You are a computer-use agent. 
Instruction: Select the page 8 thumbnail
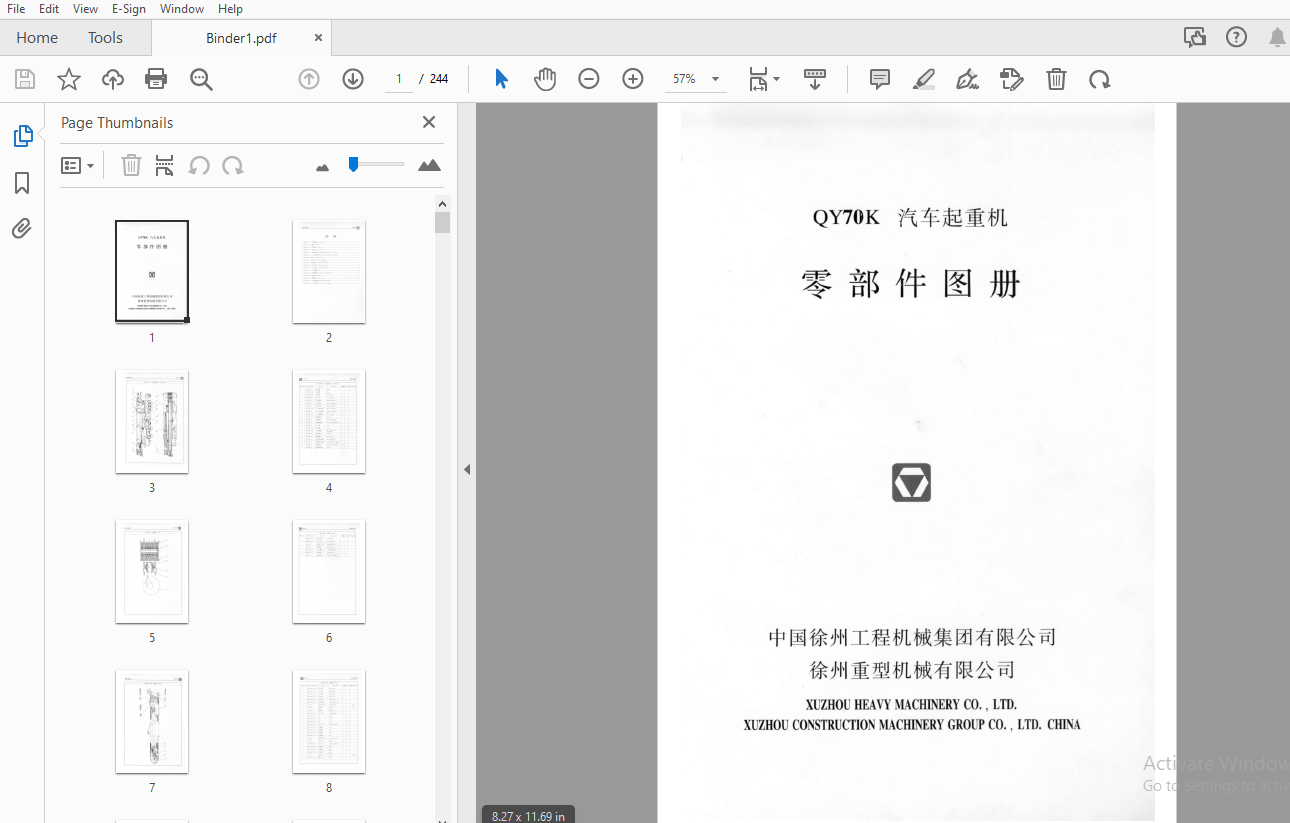329,721
